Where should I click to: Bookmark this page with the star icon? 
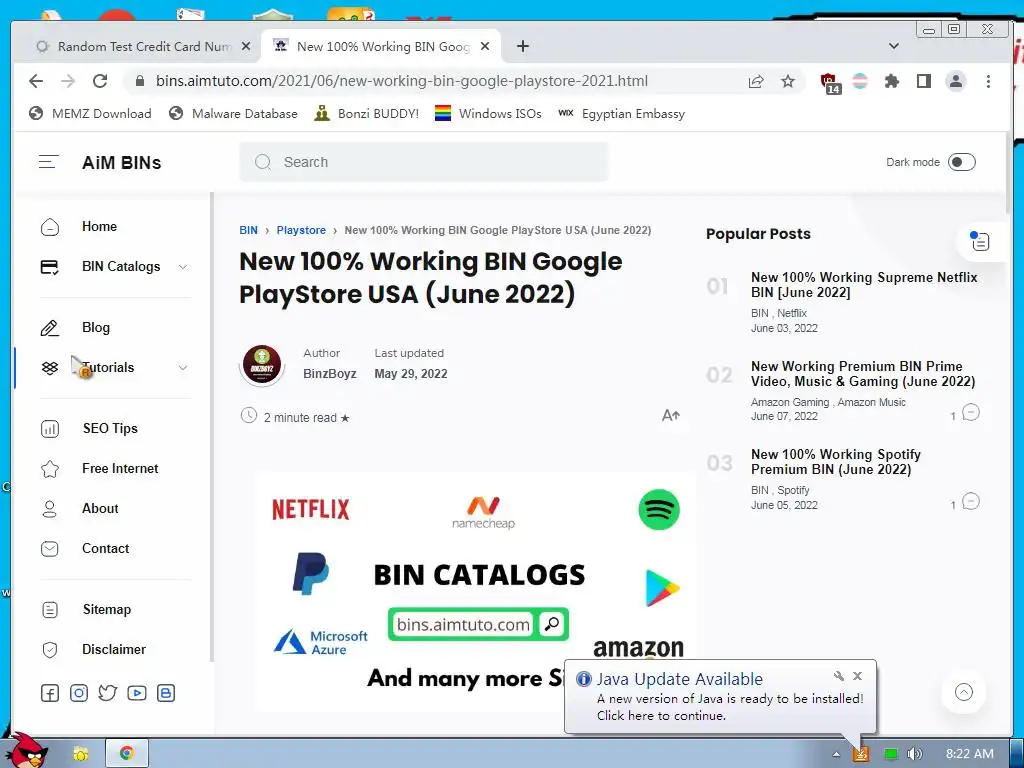pos(788,81)
